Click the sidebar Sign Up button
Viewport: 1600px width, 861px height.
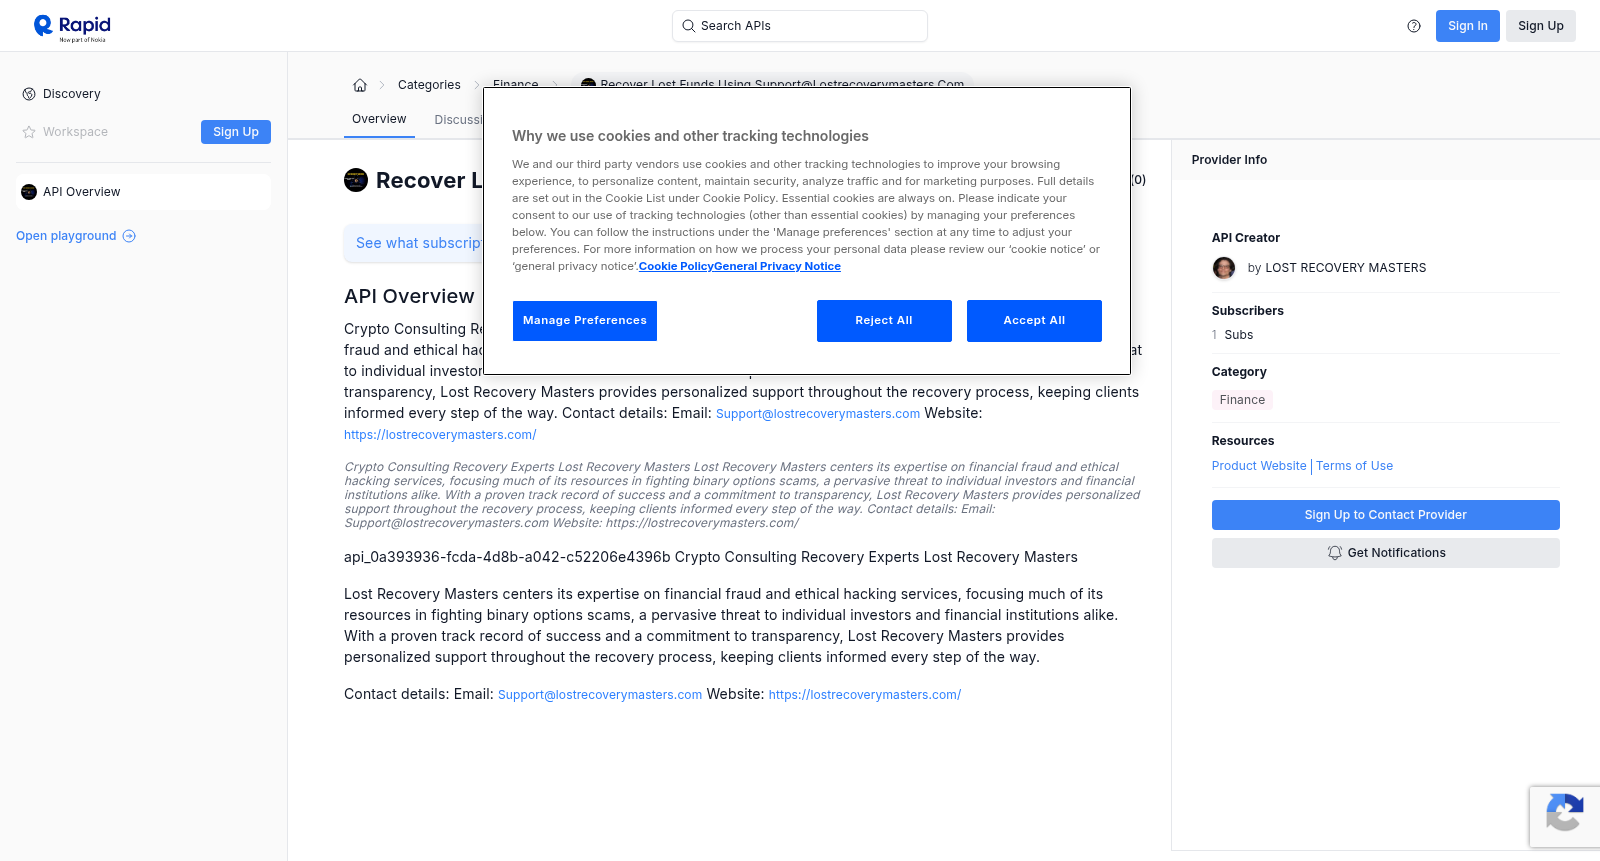[236, 132]
